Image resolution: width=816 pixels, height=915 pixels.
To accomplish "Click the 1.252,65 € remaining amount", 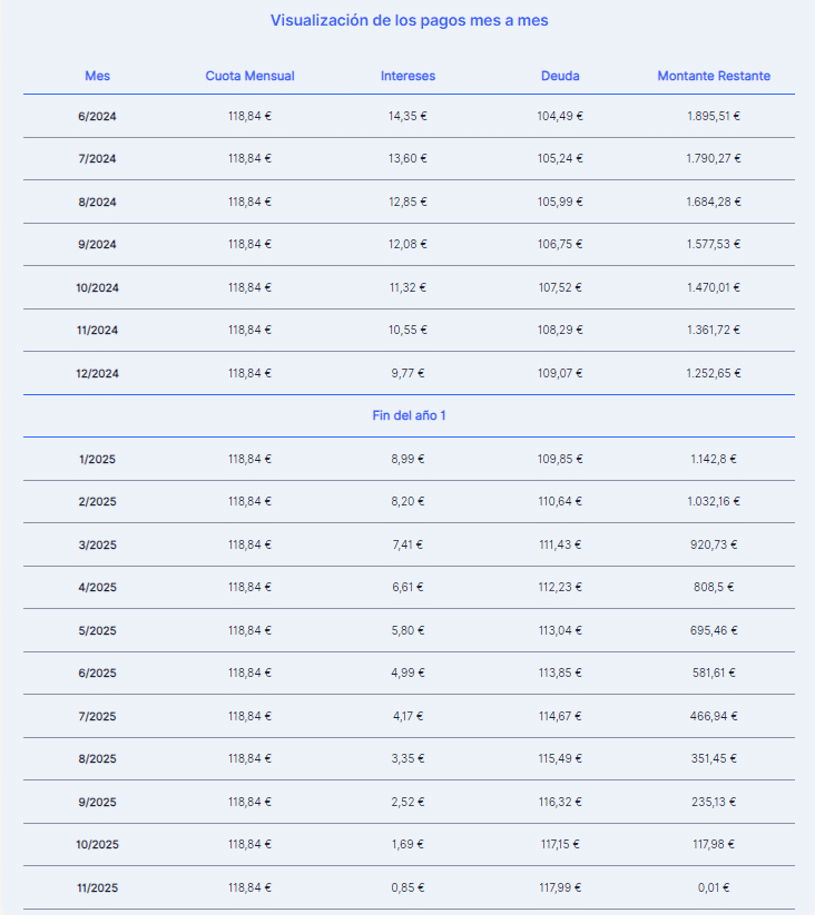I will 714,373.
